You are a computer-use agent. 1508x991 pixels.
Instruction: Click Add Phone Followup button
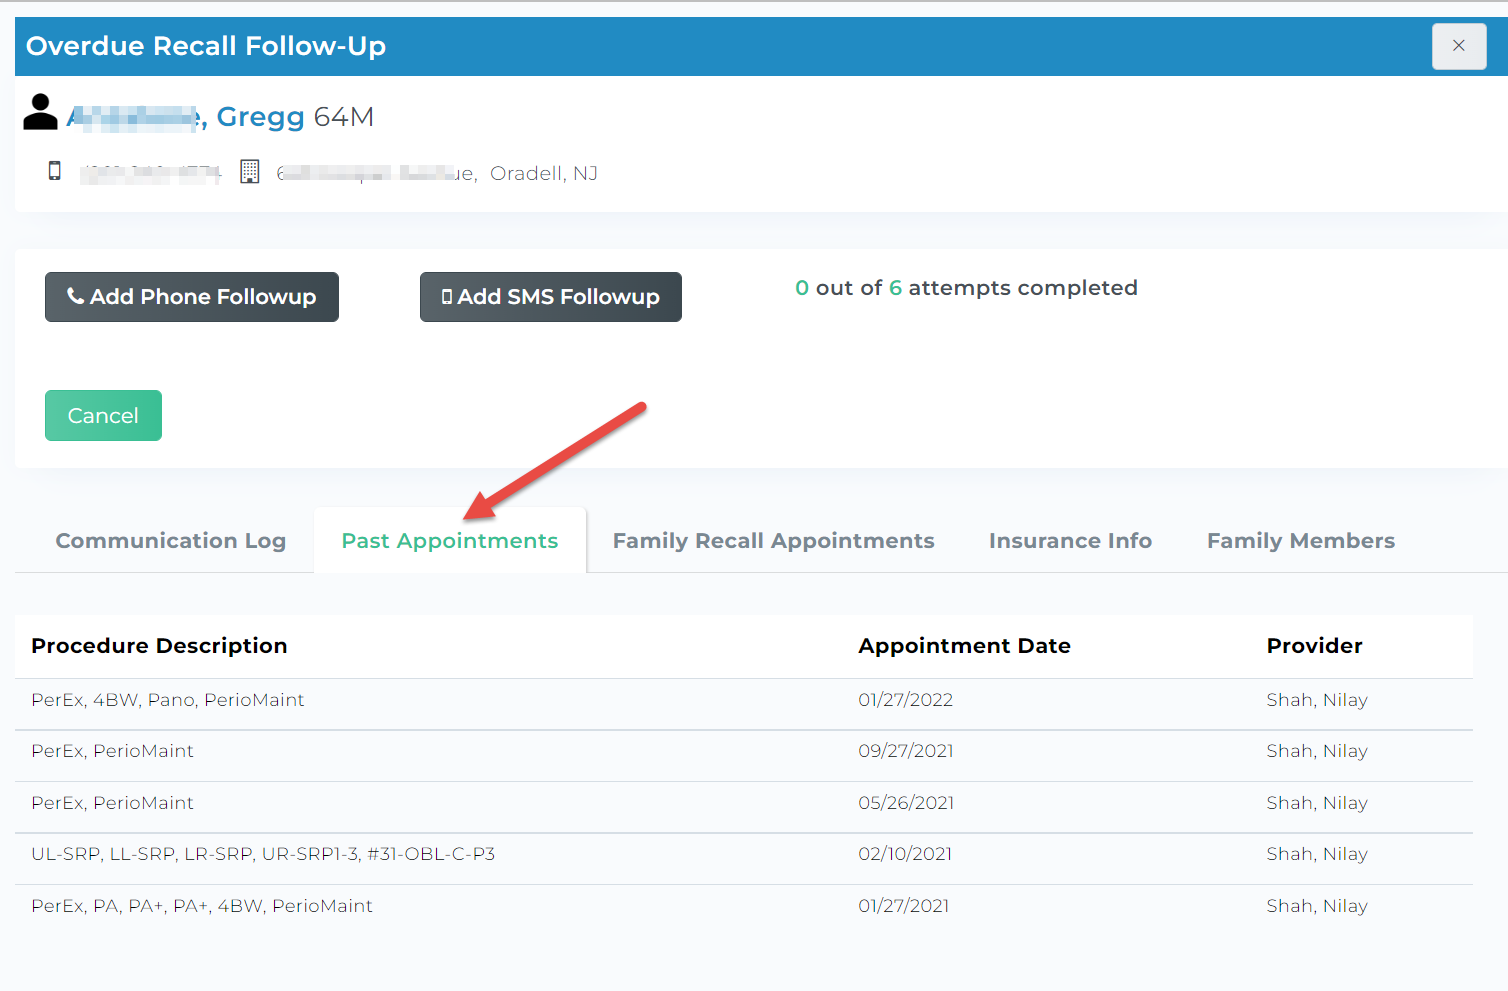[192, 297]
